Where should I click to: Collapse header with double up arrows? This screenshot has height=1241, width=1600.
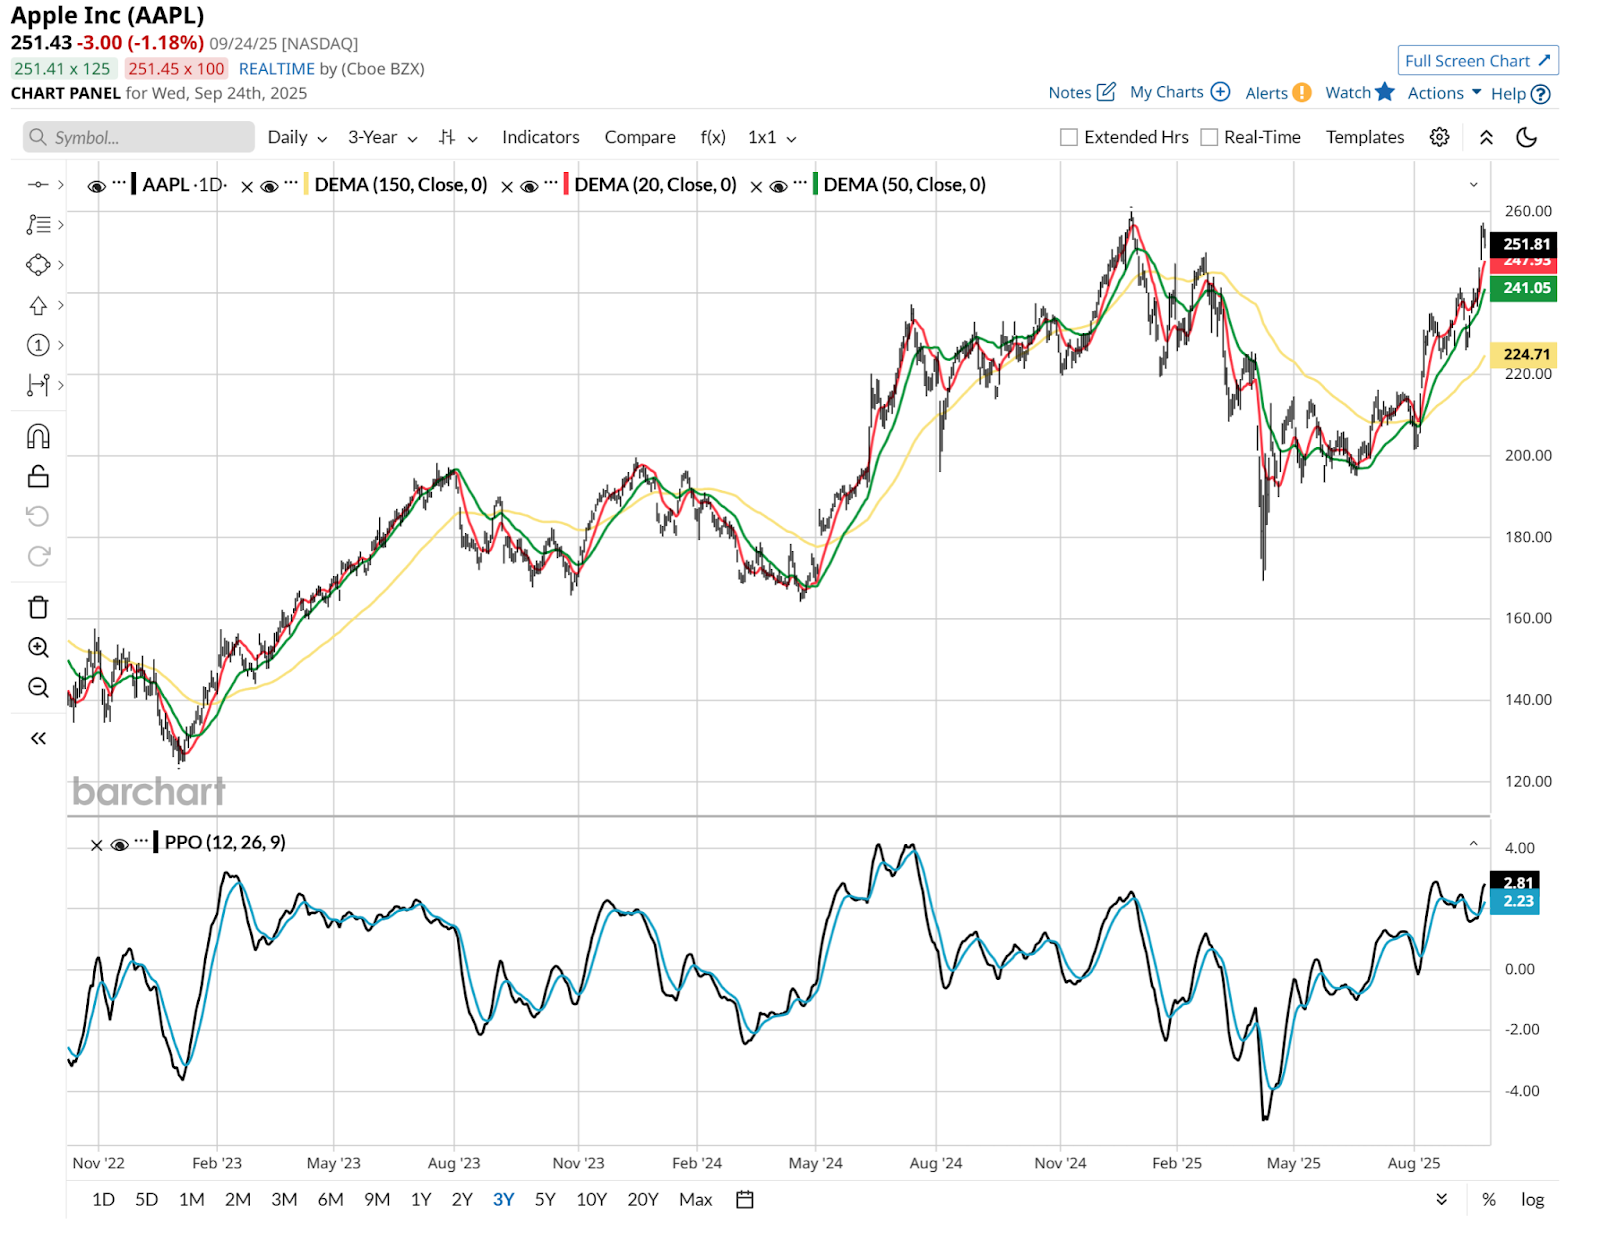point(1486,137)
